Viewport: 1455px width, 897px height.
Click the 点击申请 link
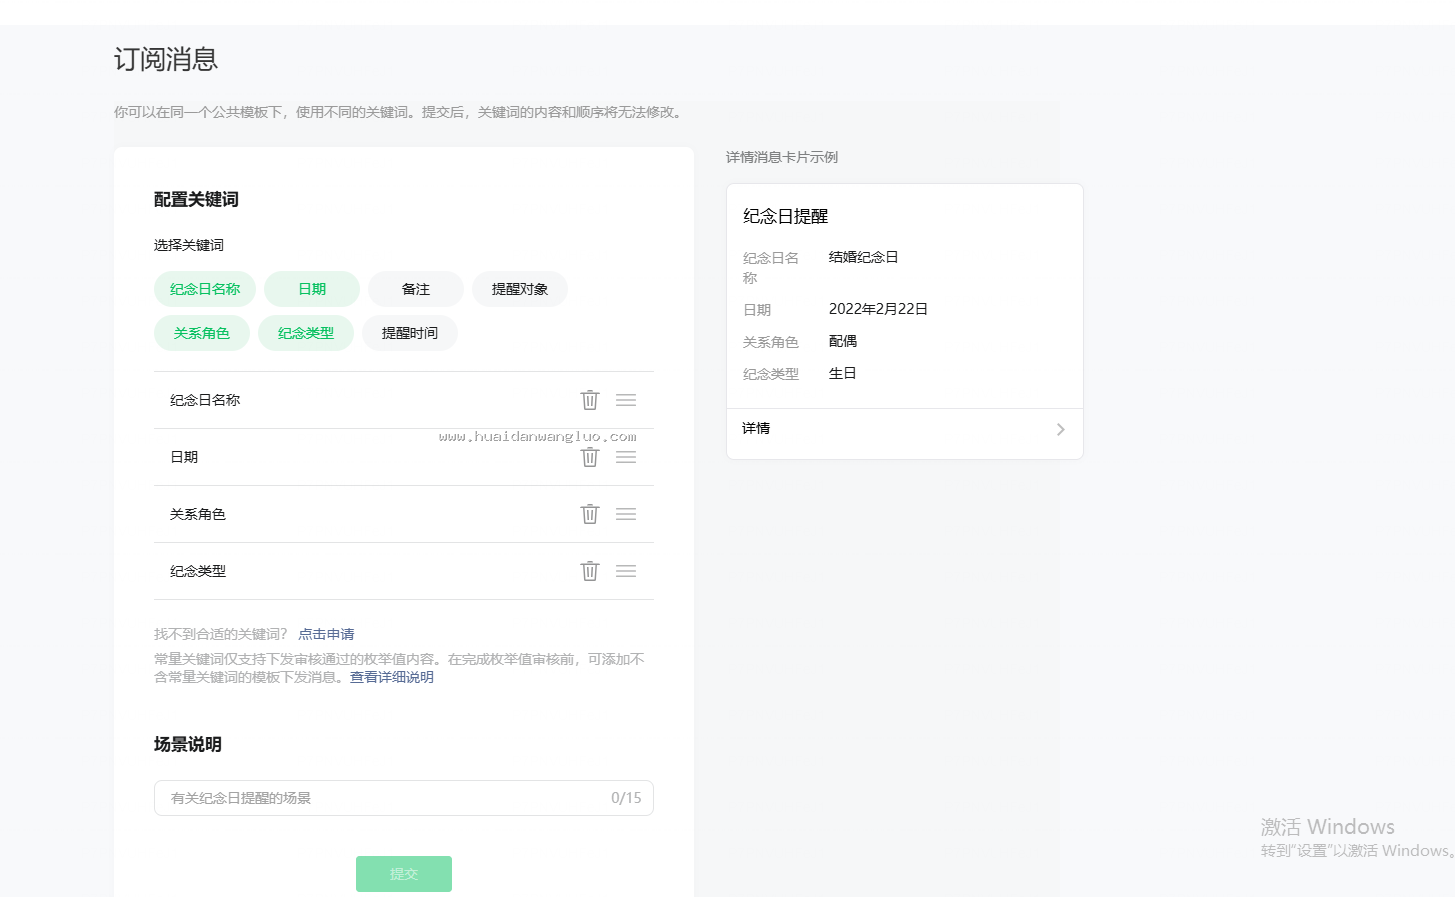pos(326,634)
